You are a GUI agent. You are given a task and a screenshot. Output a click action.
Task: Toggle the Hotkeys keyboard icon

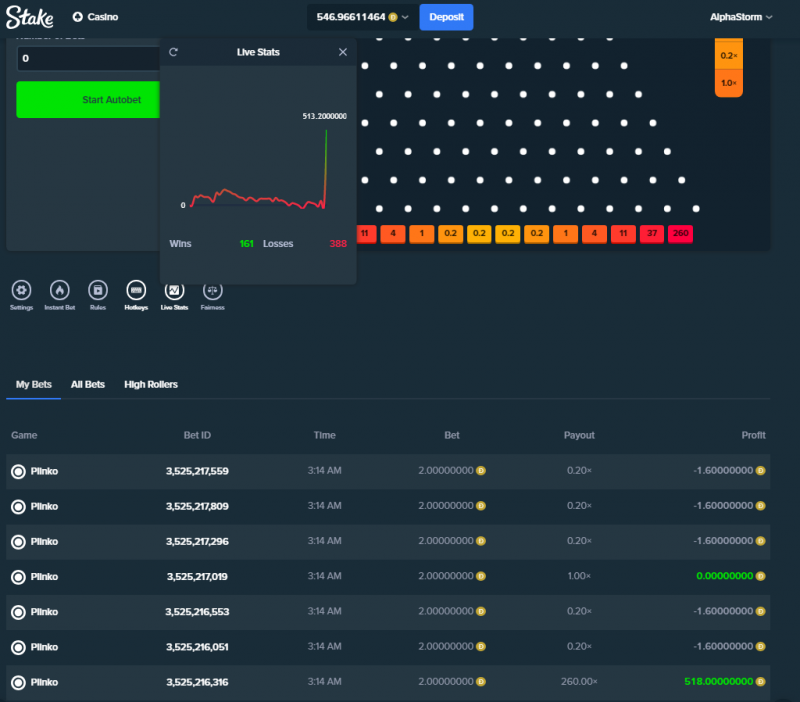click(x=136, y=290)
